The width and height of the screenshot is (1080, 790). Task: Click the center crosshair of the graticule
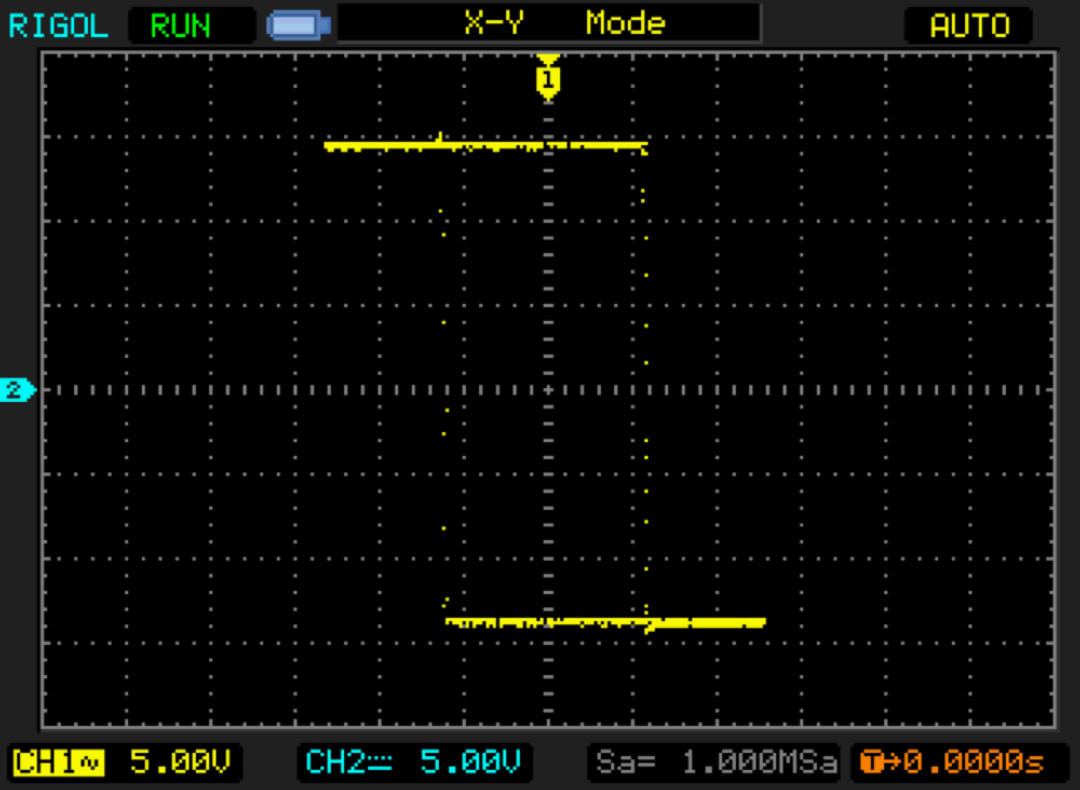coord(547,389)
